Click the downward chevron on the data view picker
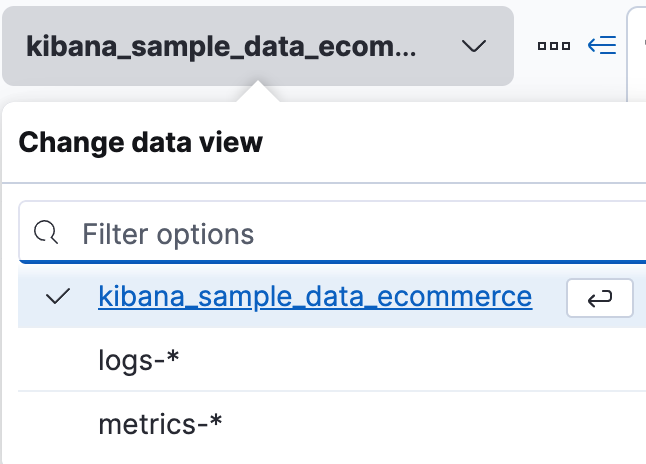This screenshot has height=464, width=646. [474, 46]
